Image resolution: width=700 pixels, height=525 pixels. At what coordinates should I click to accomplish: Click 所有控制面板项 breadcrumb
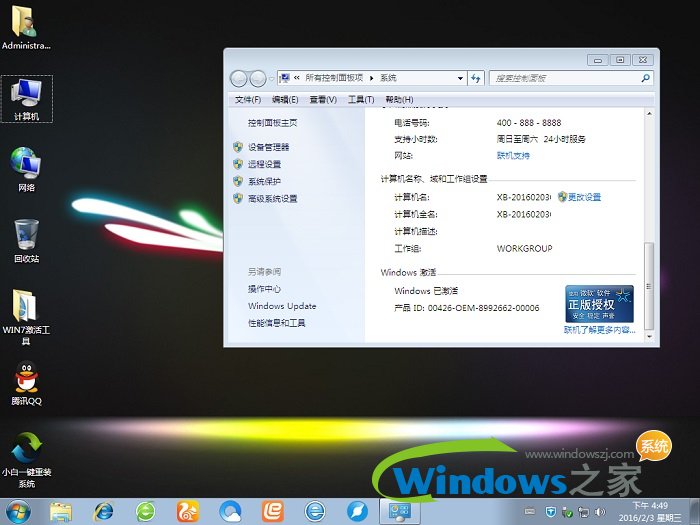pyautogui.click(x=334, y=78)
